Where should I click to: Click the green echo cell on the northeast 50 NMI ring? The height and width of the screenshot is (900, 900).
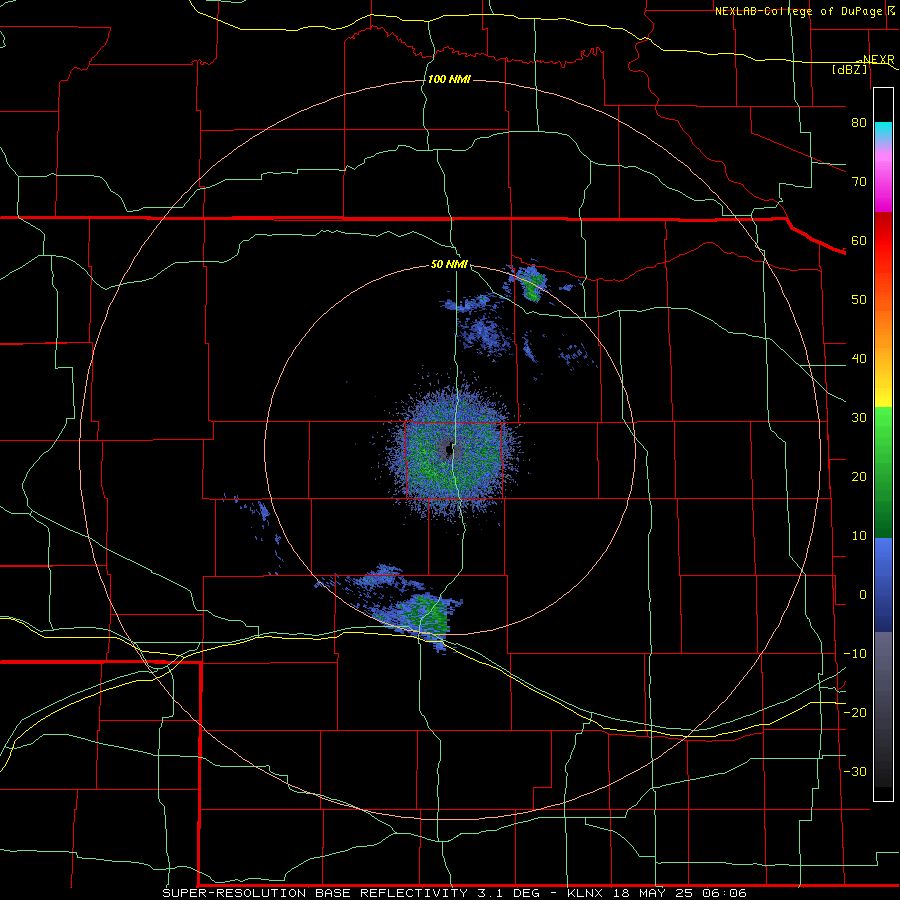pyautogui.click(x=534, y=285)
